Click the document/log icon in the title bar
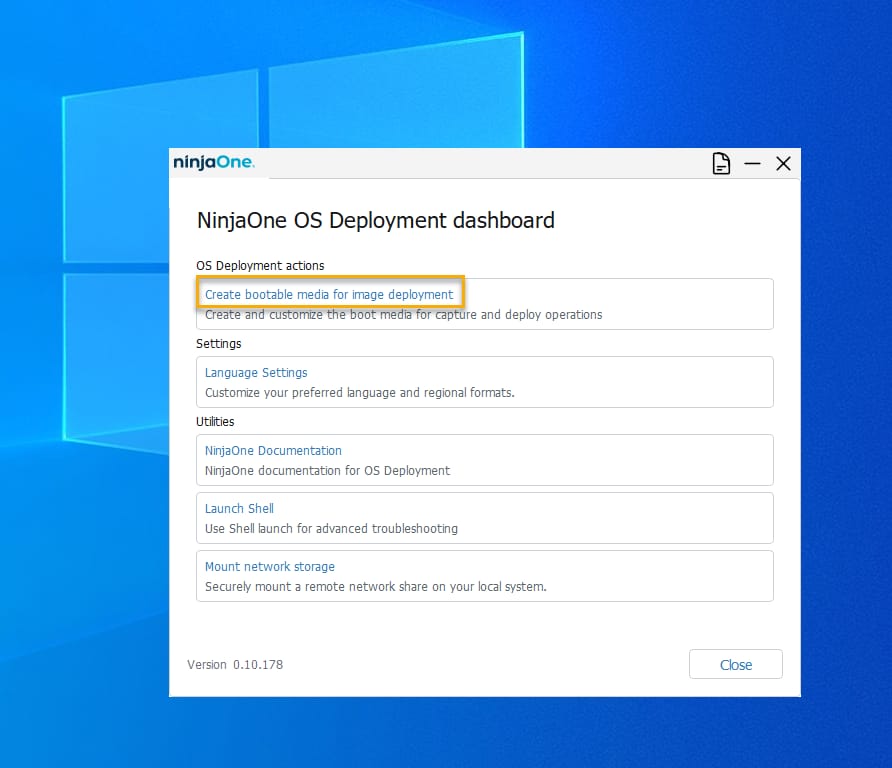 coord(721,163)
